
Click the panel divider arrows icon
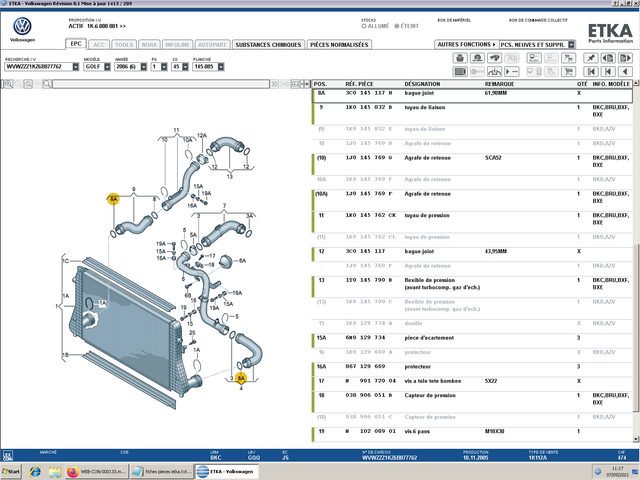(305, 84)
